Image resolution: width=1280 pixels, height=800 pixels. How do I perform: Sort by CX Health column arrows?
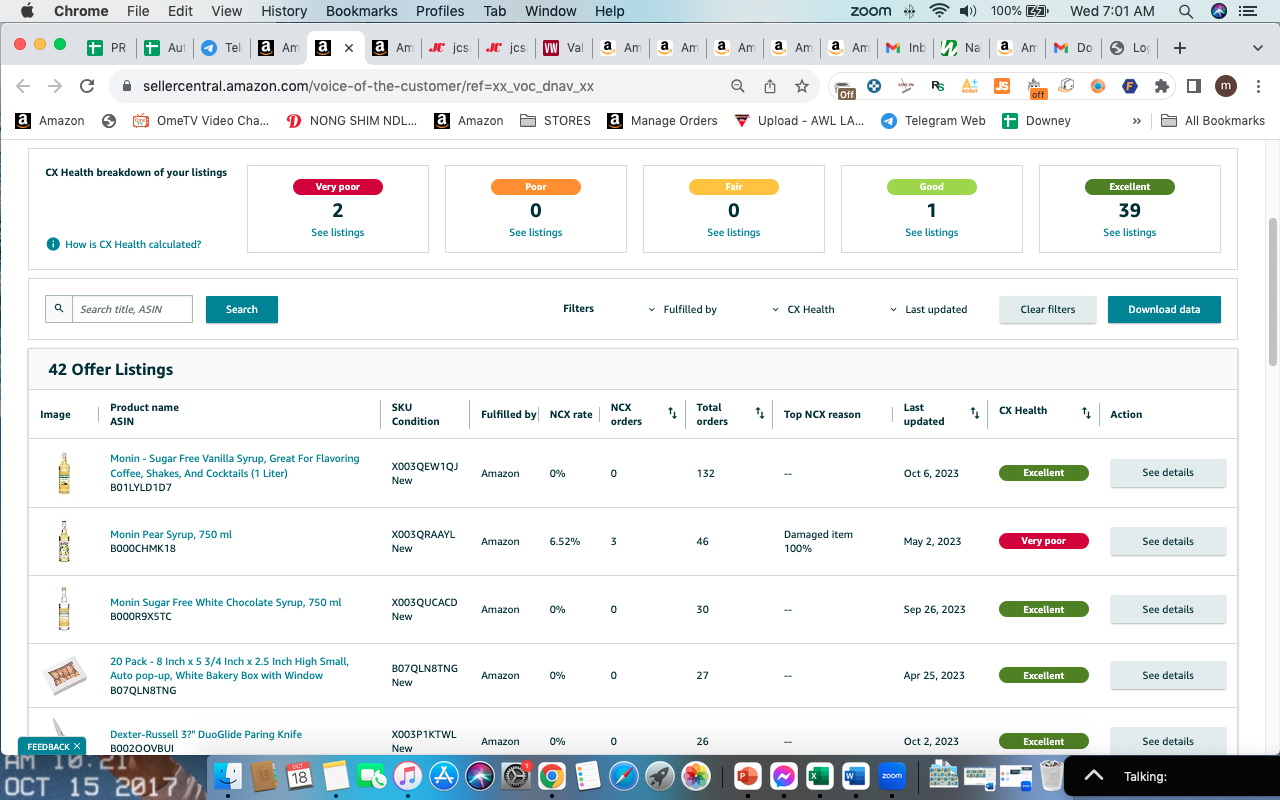click(x=1086, y=412)
